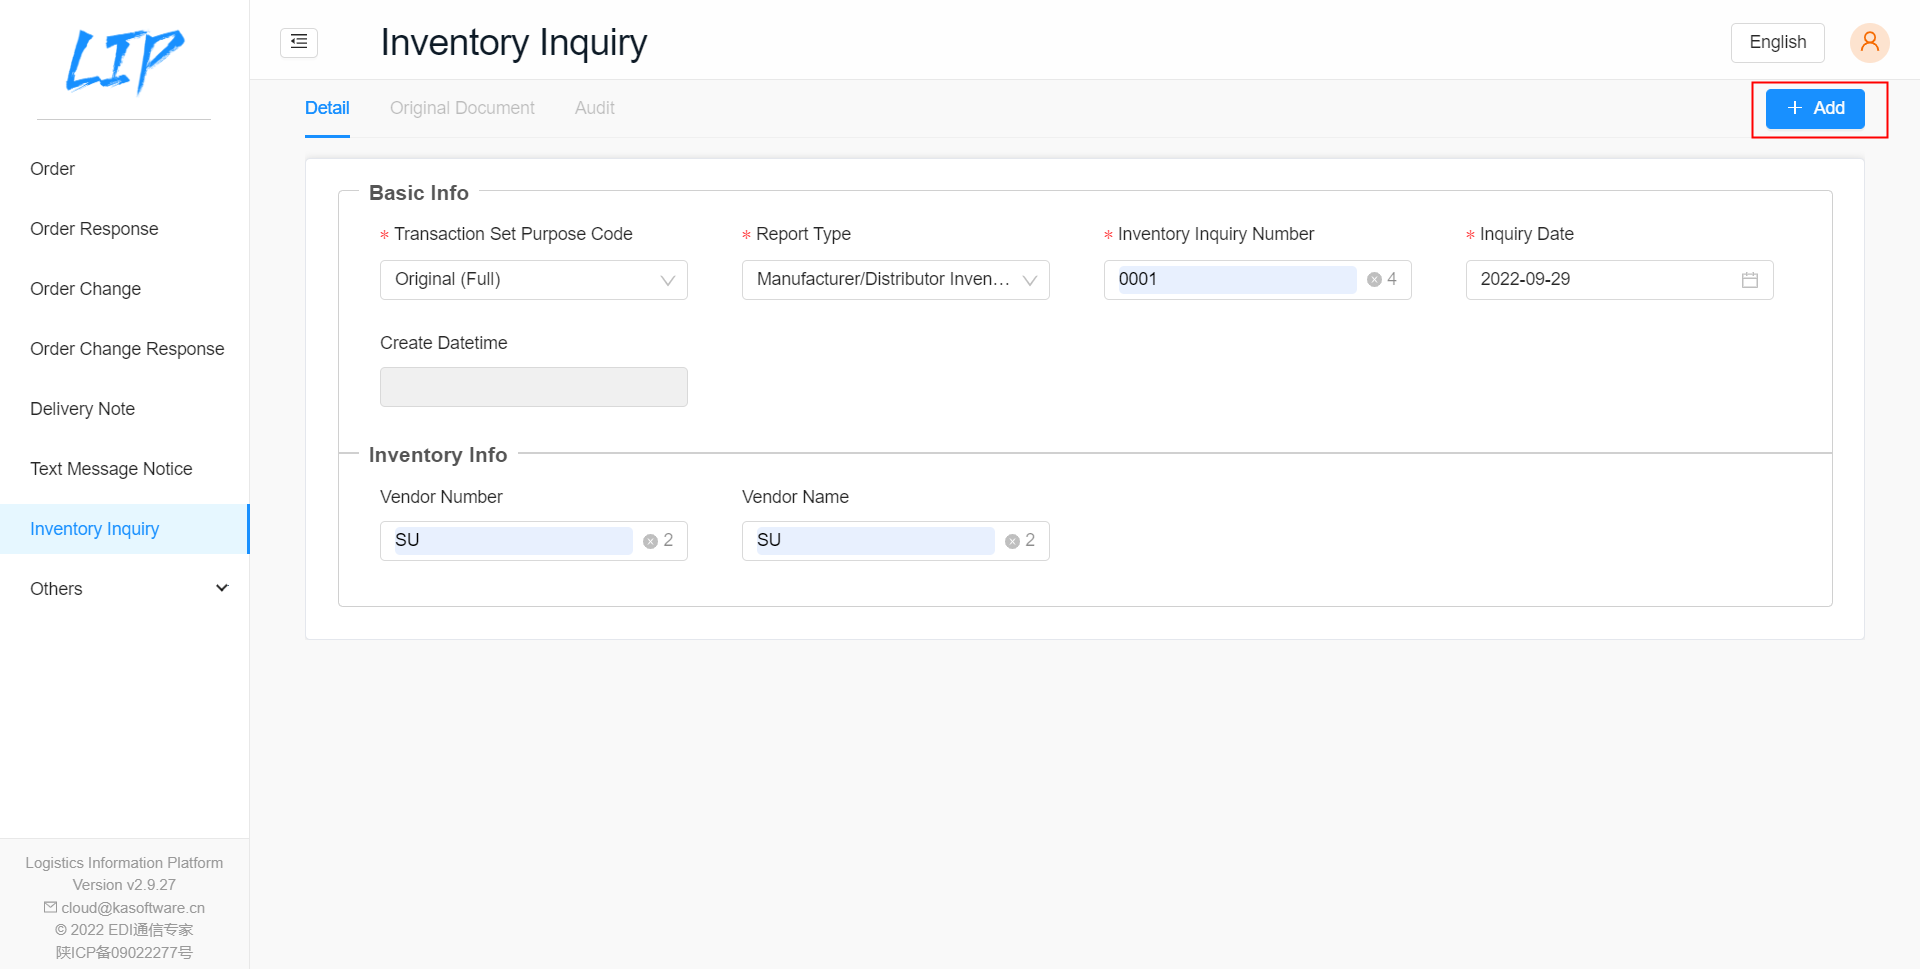
Task: Click the cloud@kasoftware.cn email link
Action: point(132,908)
